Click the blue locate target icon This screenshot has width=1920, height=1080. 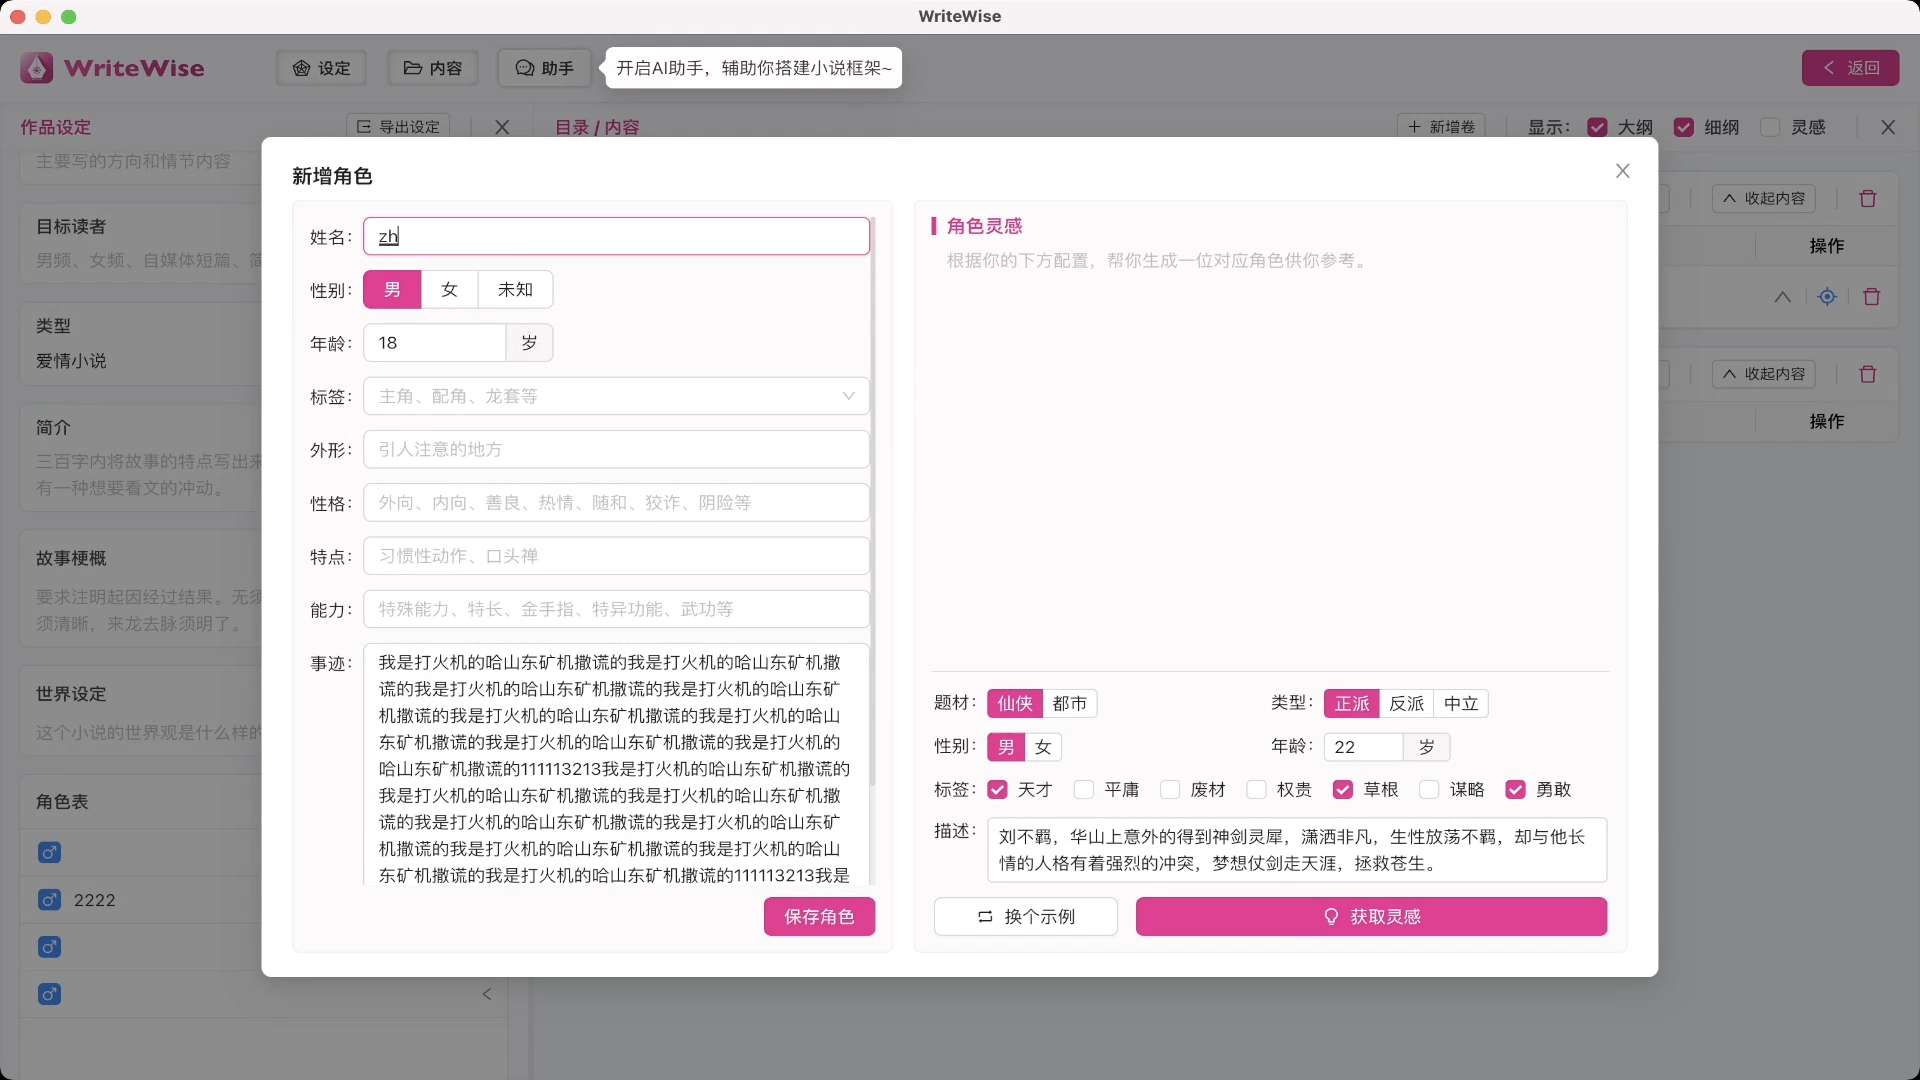point(1827,297)
